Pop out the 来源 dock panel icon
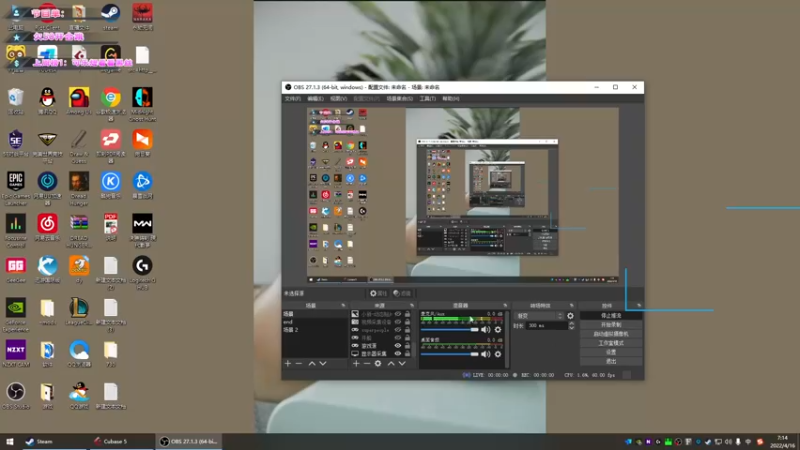This screenshot has height=450, width=800. (412, 305)
